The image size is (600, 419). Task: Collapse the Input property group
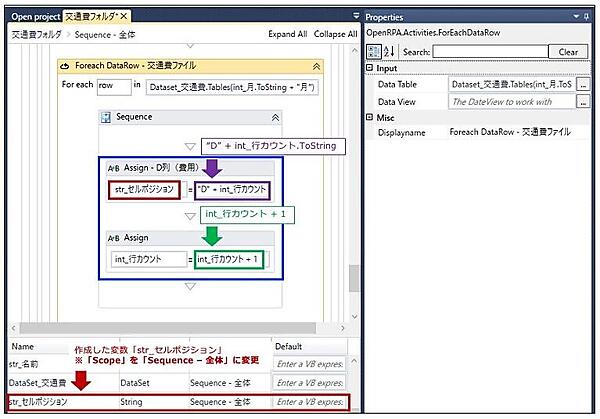(370, 68)
